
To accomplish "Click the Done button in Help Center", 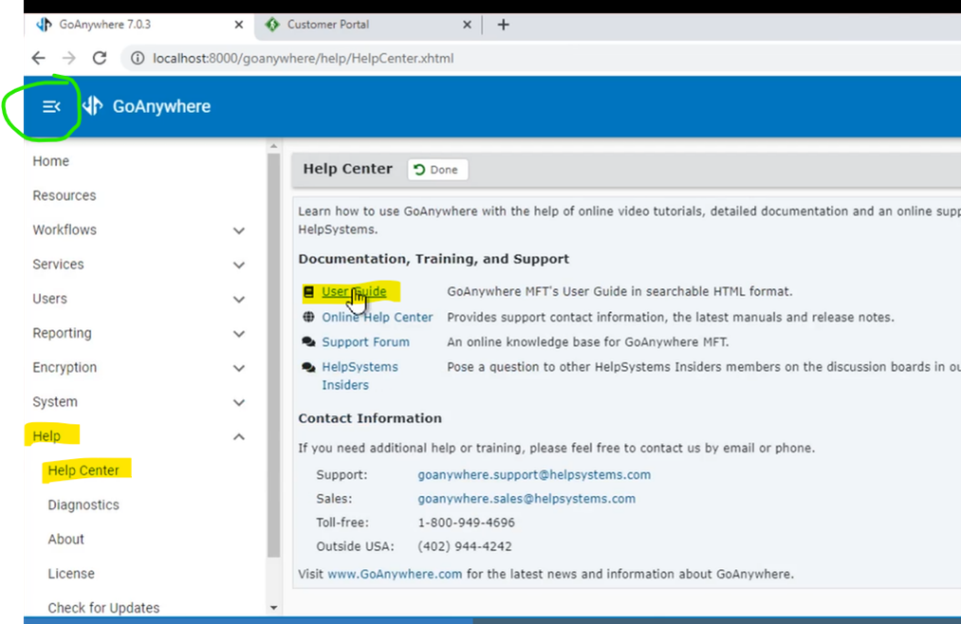I will point(438,170).
